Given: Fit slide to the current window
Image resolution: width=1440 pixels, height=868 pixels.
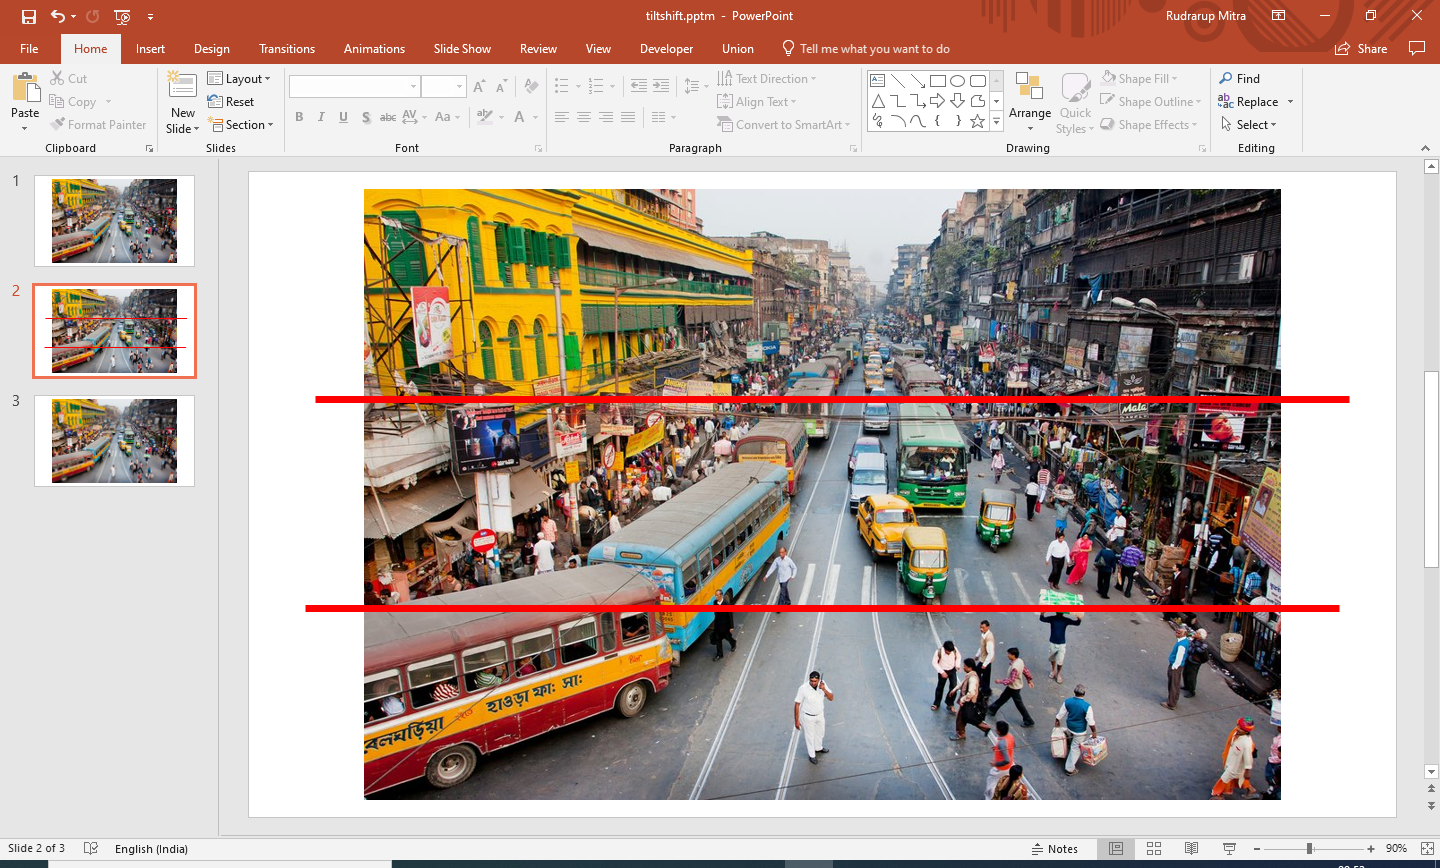Looking at the screenshot, I should point(1427,848).
